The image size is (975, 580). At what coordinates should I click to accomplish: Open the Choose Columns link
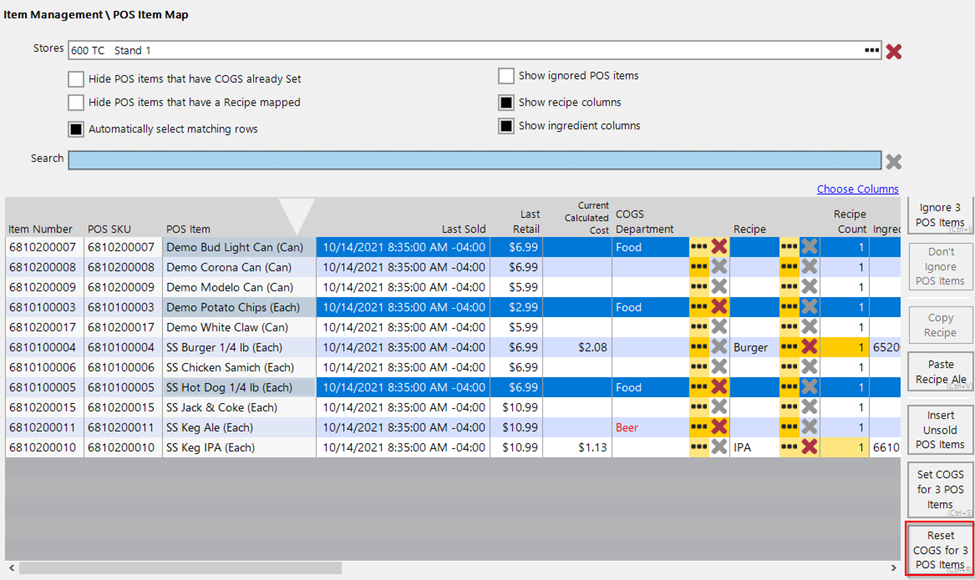tap(857, 189)
